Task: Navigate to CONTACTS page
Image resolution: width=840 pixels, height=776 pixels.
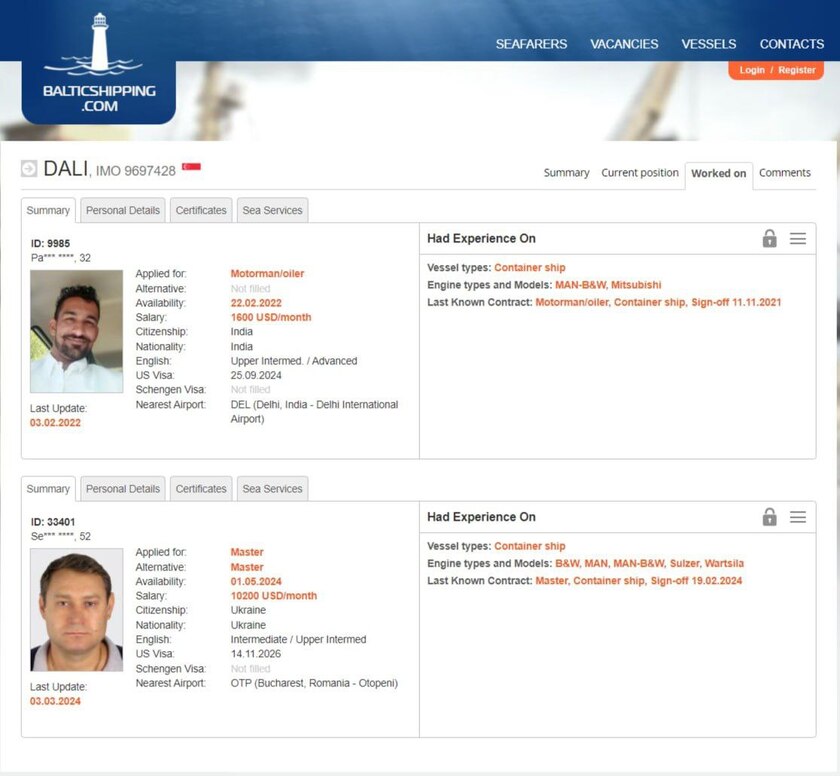Action: coord(791,44)
